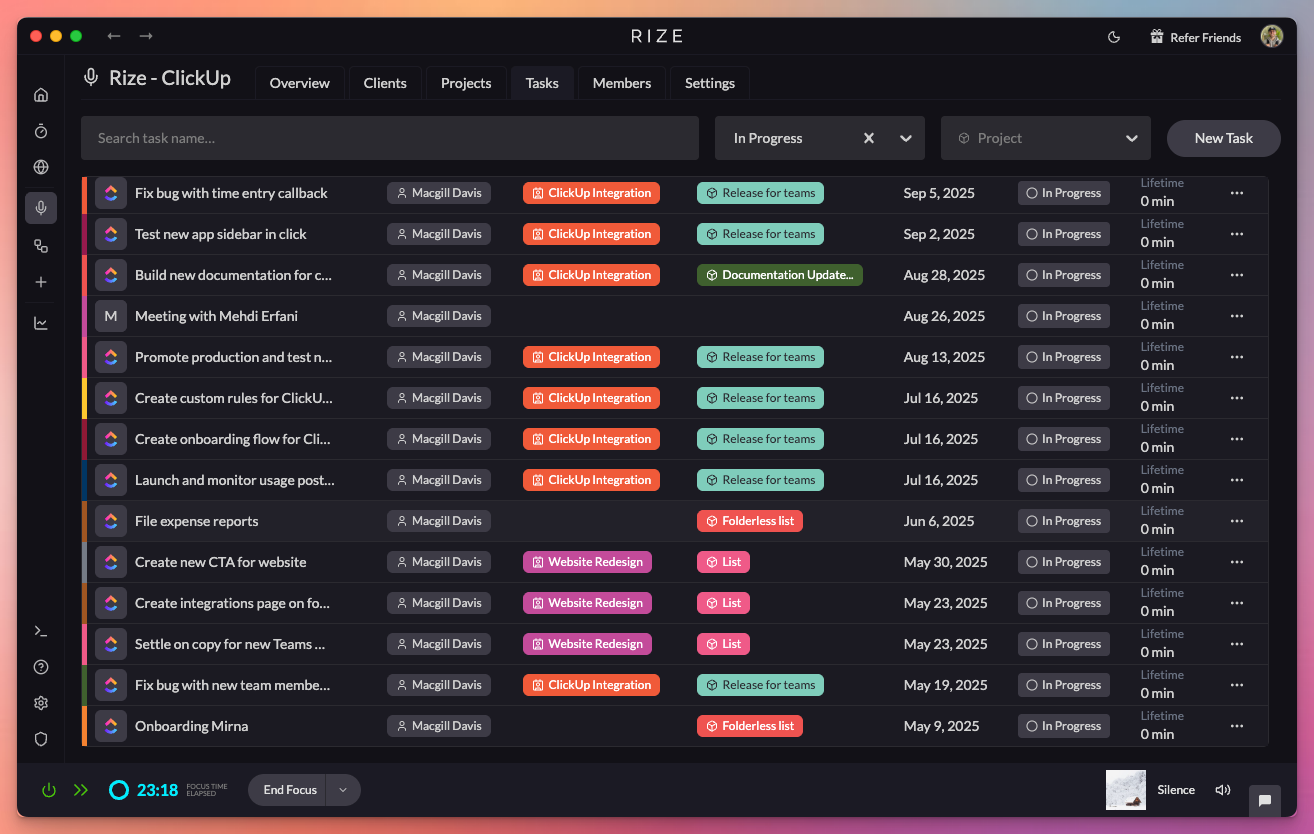This screenshot has height=834, width=1314.
Task: Open the timer stopwatch sidebar icon
Action: pyautogui.click(x=41, y=131)
